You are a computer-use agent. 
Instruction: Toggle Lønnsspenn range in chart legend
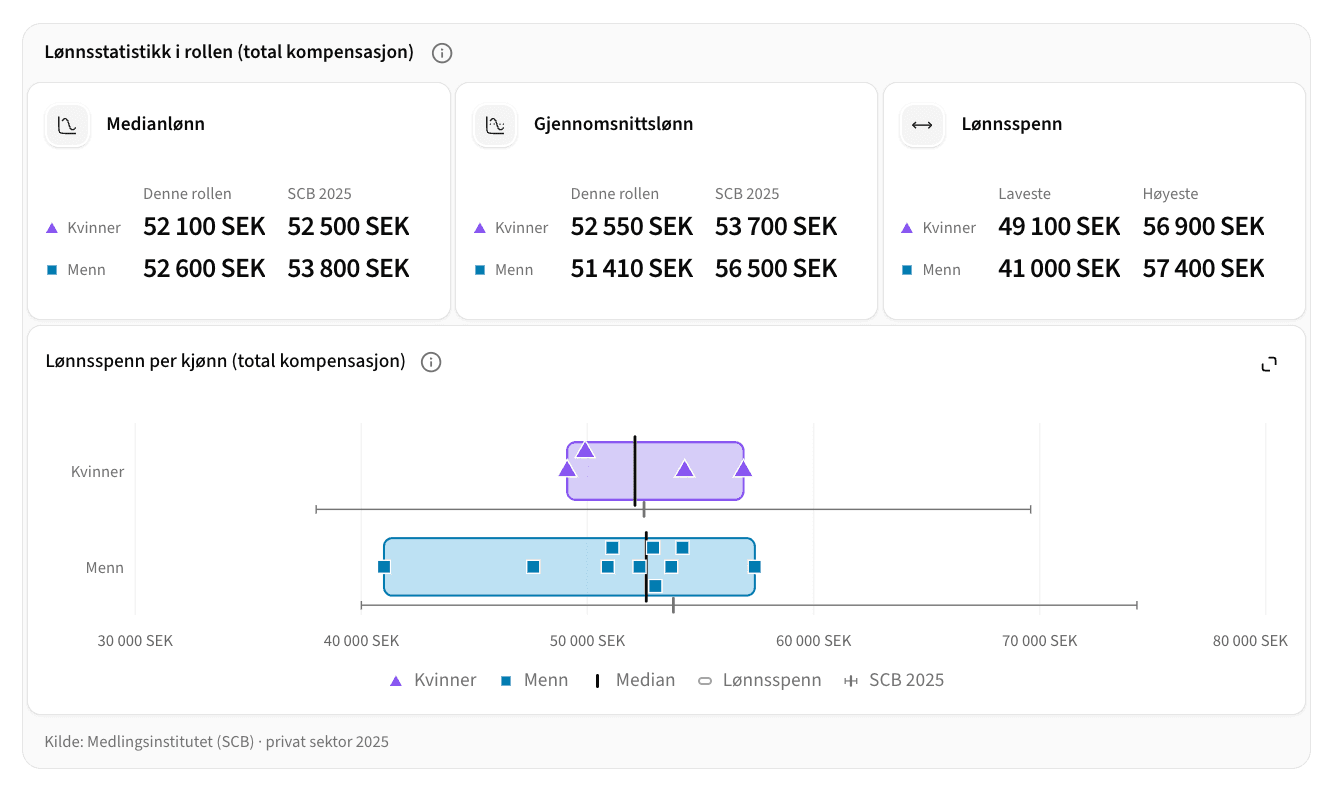(x=759, y=680)
